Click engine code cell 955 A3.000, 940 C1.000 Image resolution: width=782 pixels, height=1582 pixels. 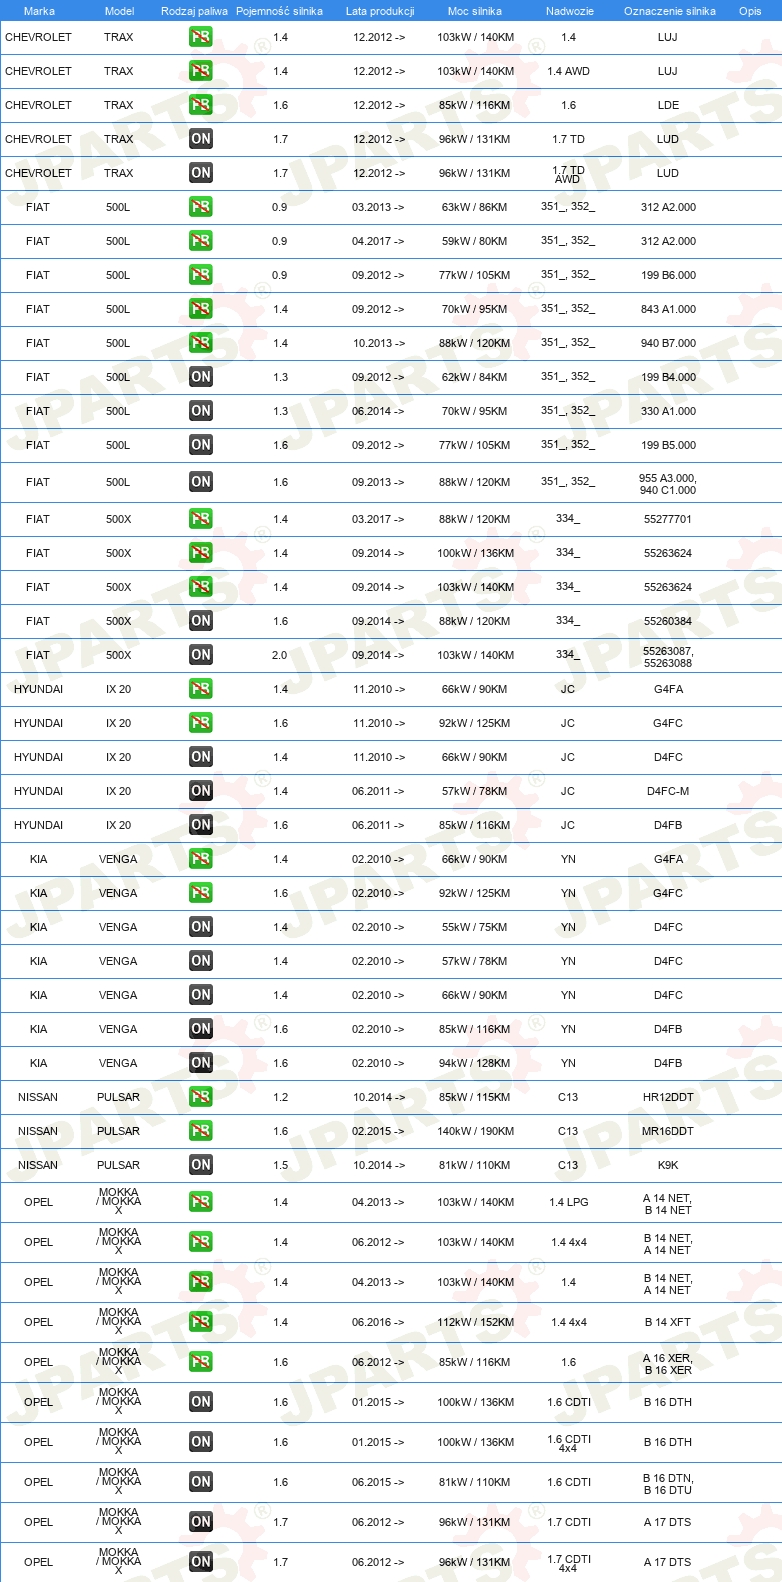(668, 484)
